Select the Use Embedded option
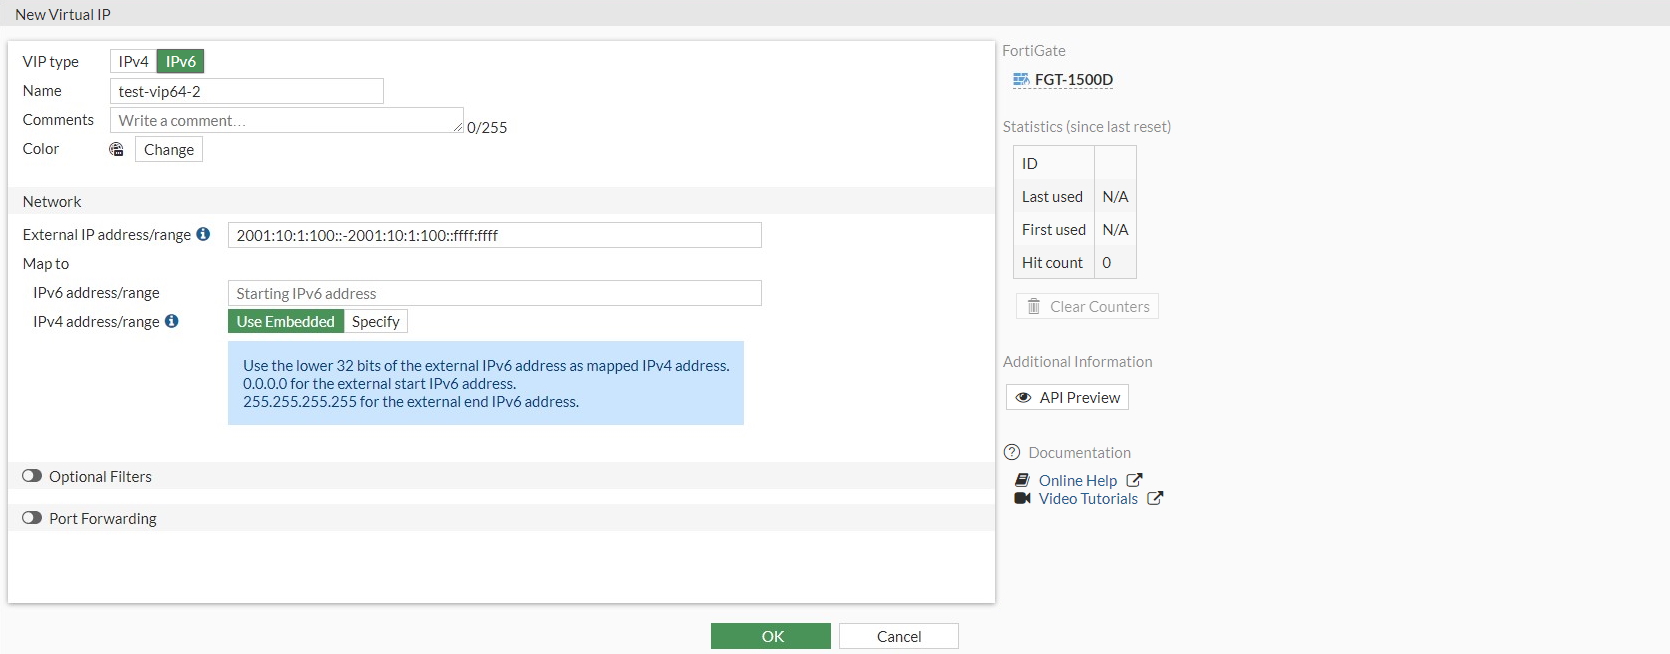Screen dimensions: 1670x654 (x=286, y=321)
